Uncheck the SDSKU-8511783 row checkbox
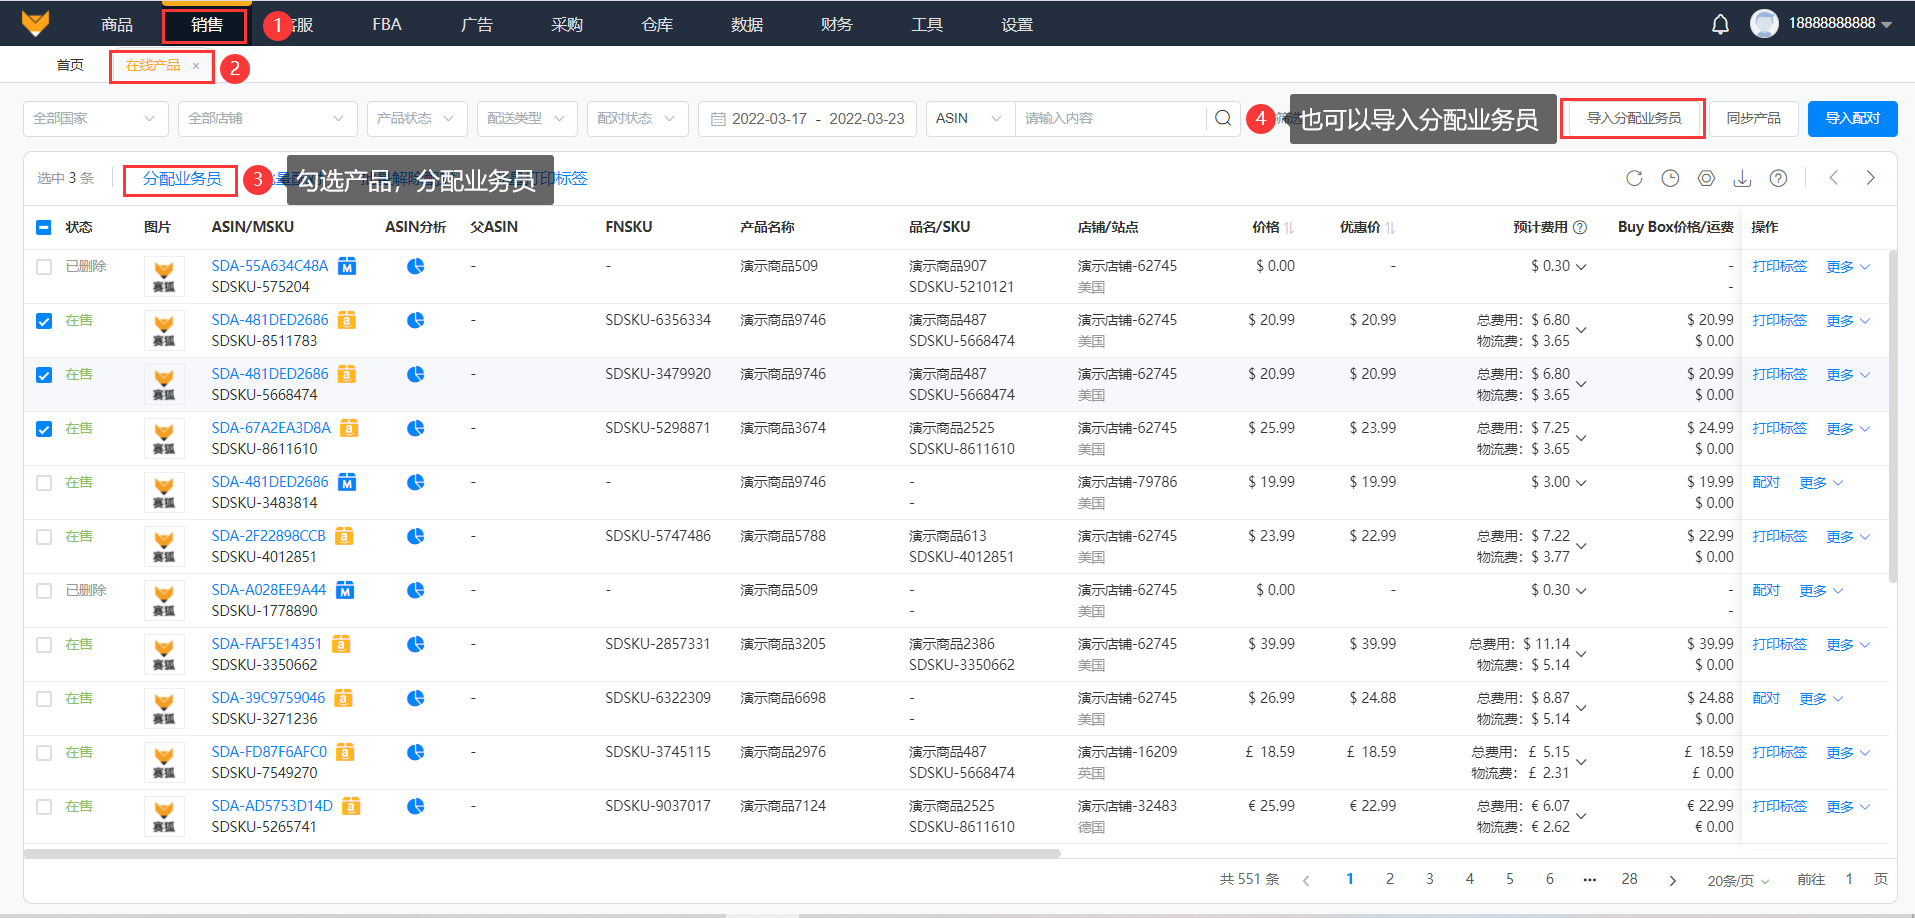1915x918 pixels. [44, 321]
